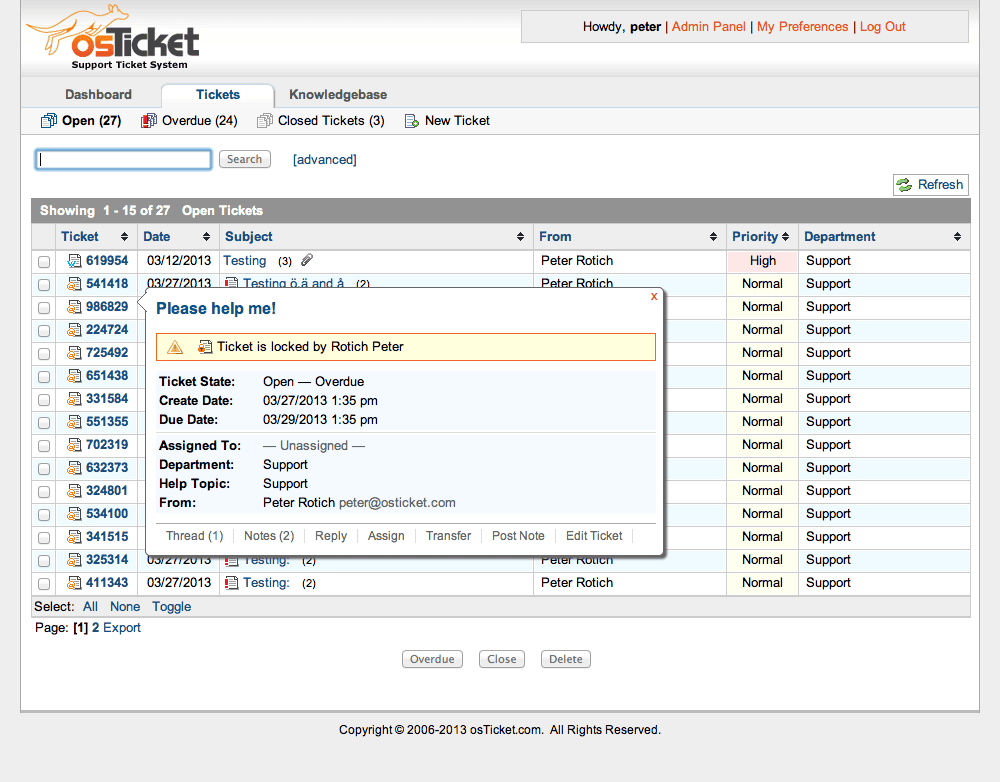The image size is (1000, 782).
Task: Click the paperclip attachment icon on ticket 619954
Action: tap(307, 260)
